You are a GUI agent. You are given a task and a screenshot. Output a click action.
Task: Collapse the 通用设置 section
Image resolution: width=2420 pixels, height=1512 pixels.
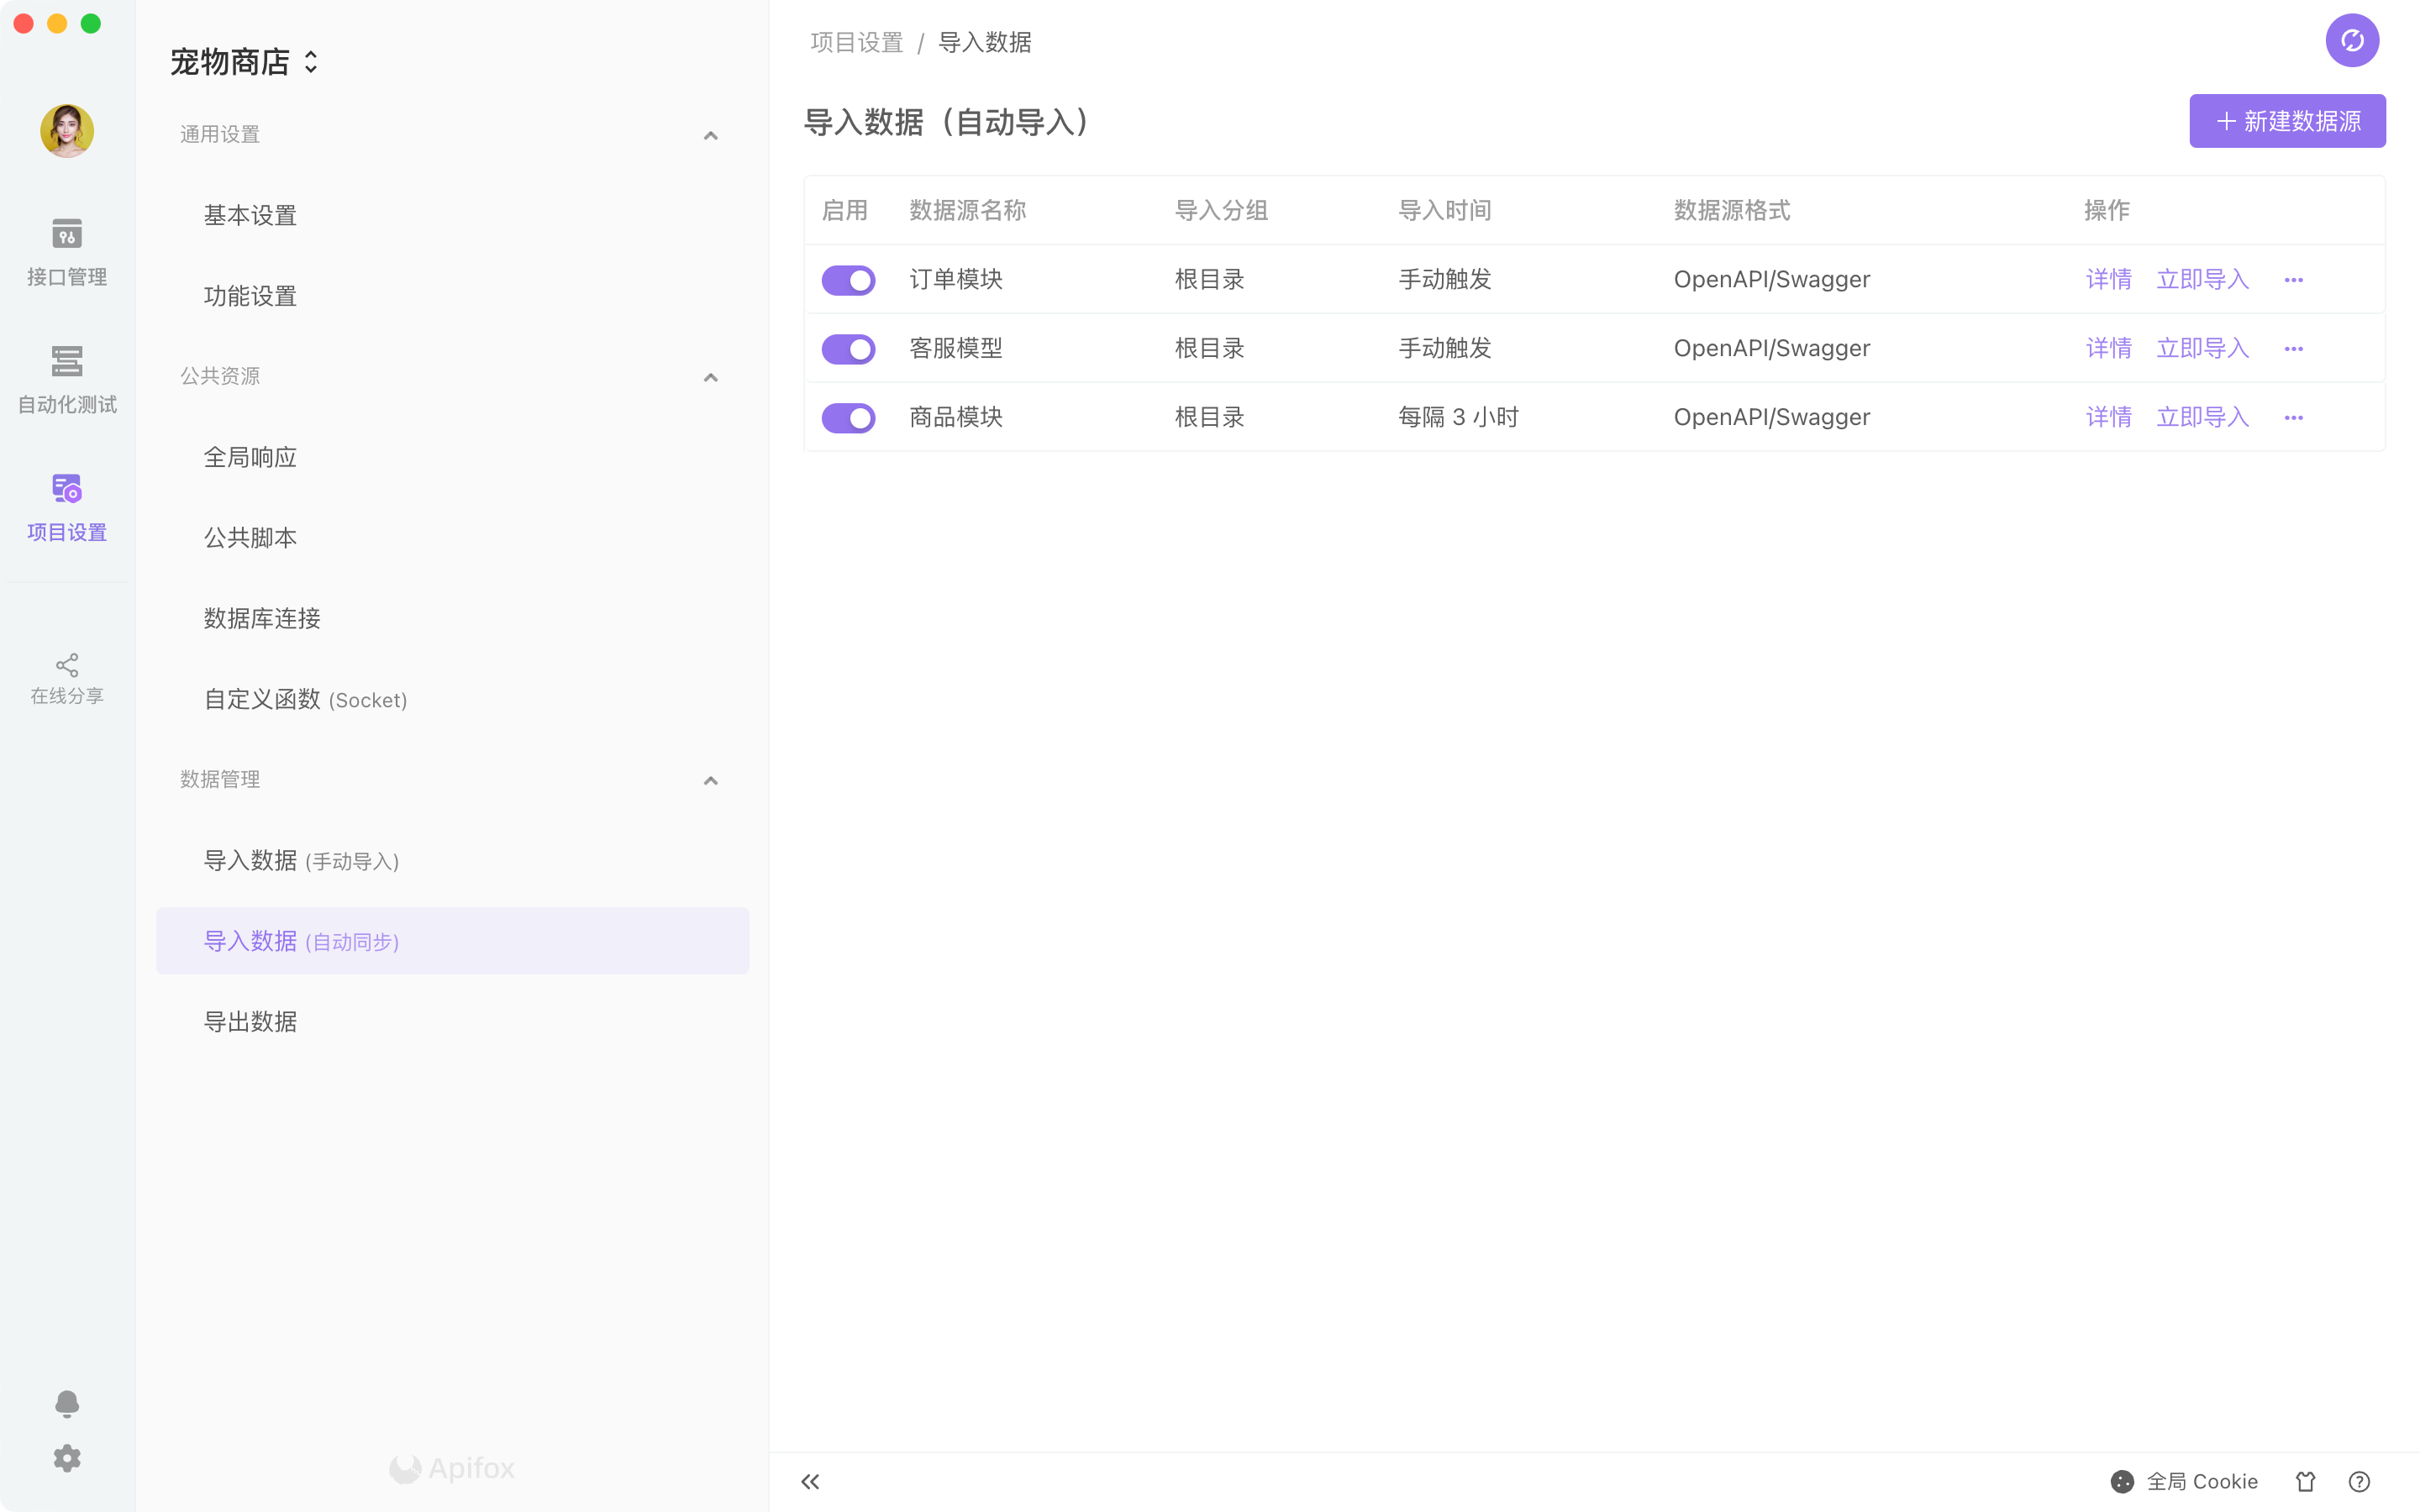click(x=710, y=135)
